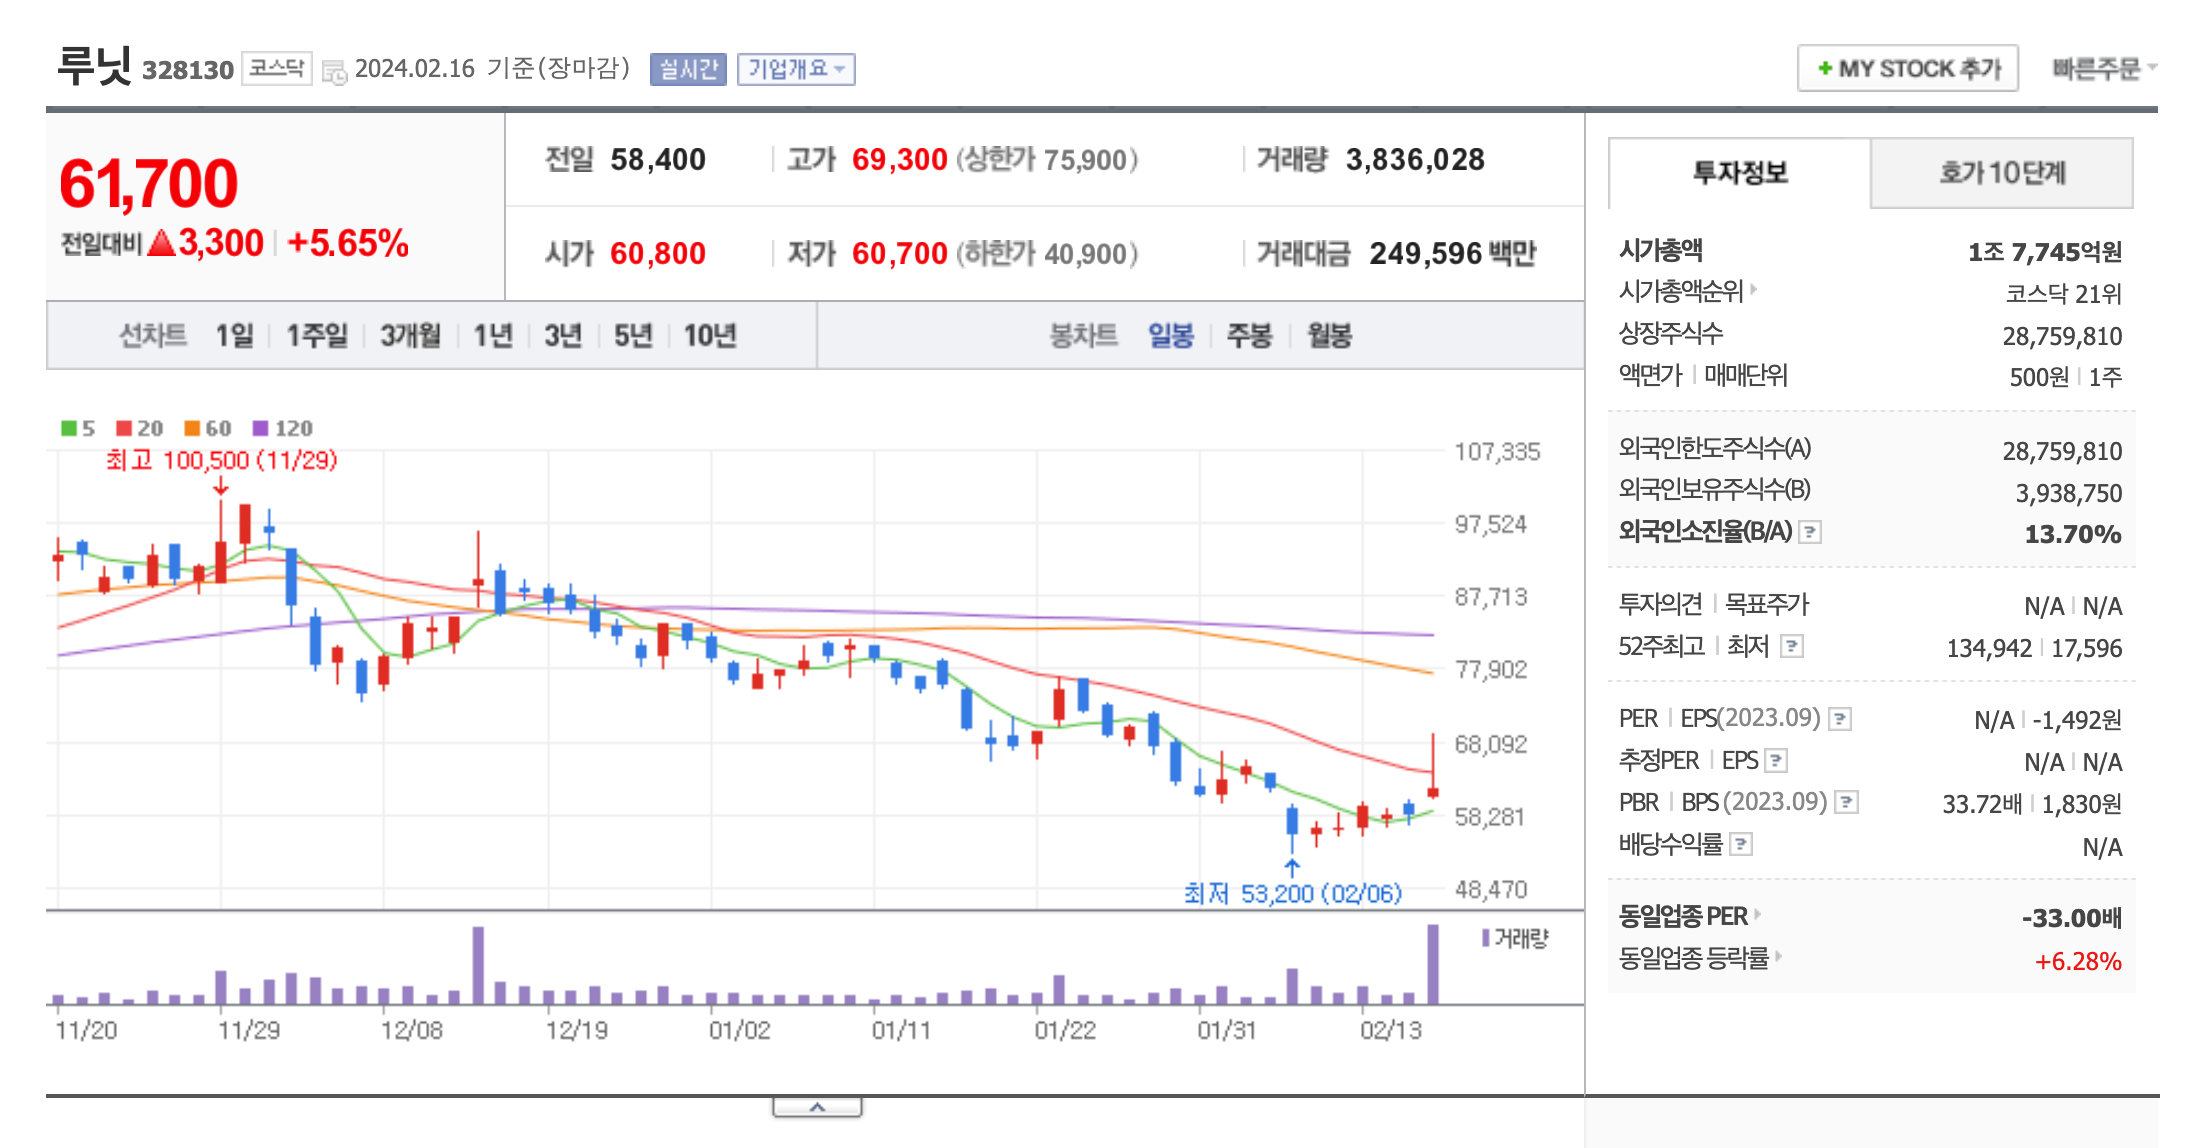Open the 코스닥 market link

277,69
